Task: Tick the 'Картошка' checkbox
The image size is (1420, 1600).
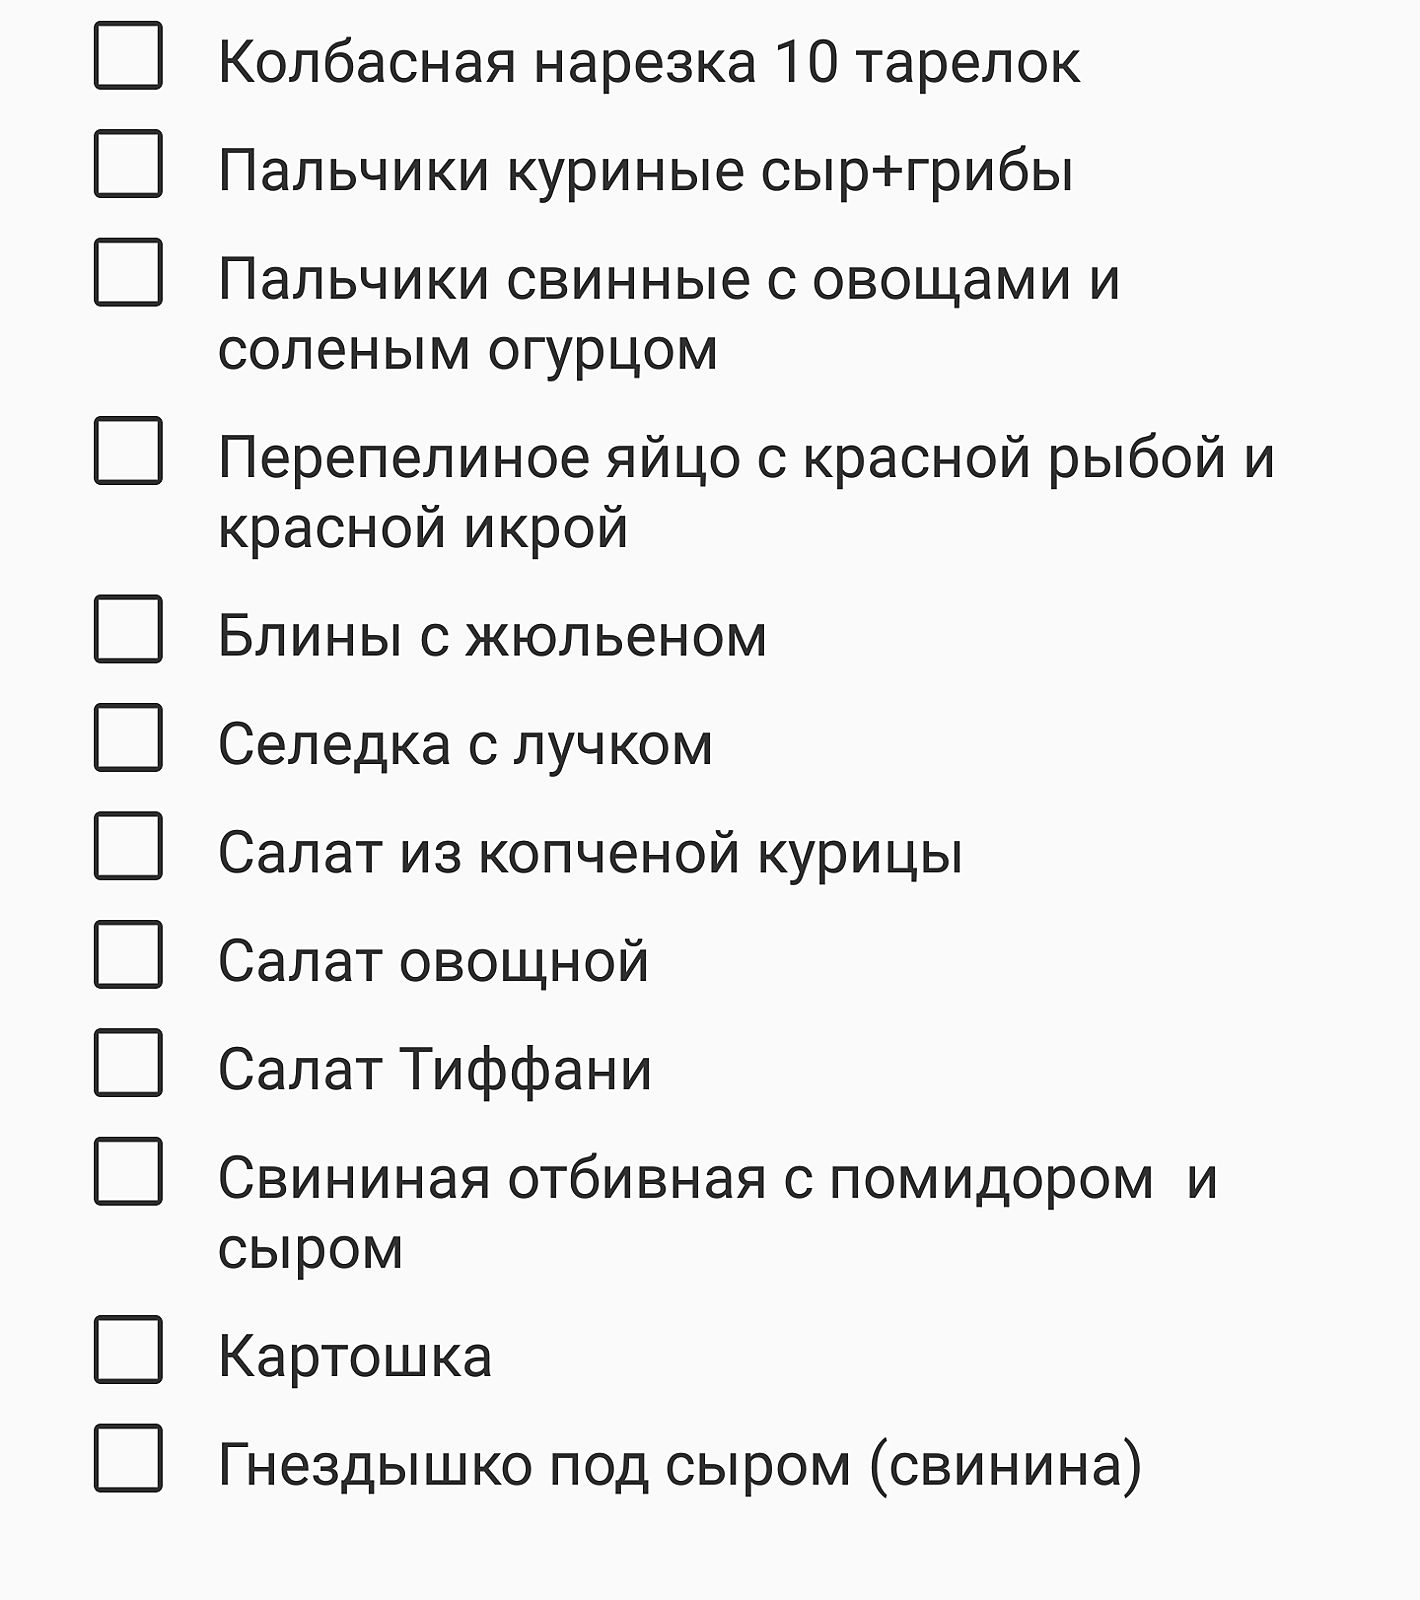Action: click(x=128, y=1350)
